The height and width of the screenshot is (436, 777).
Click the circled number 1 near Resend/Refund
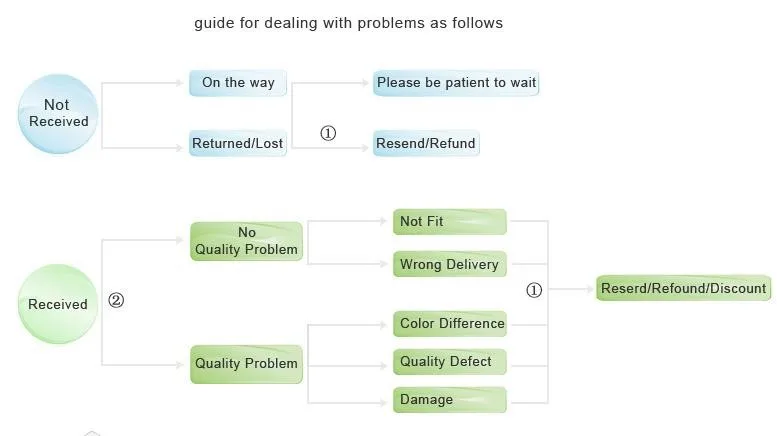pyautogui.click(x=328, y=133)
